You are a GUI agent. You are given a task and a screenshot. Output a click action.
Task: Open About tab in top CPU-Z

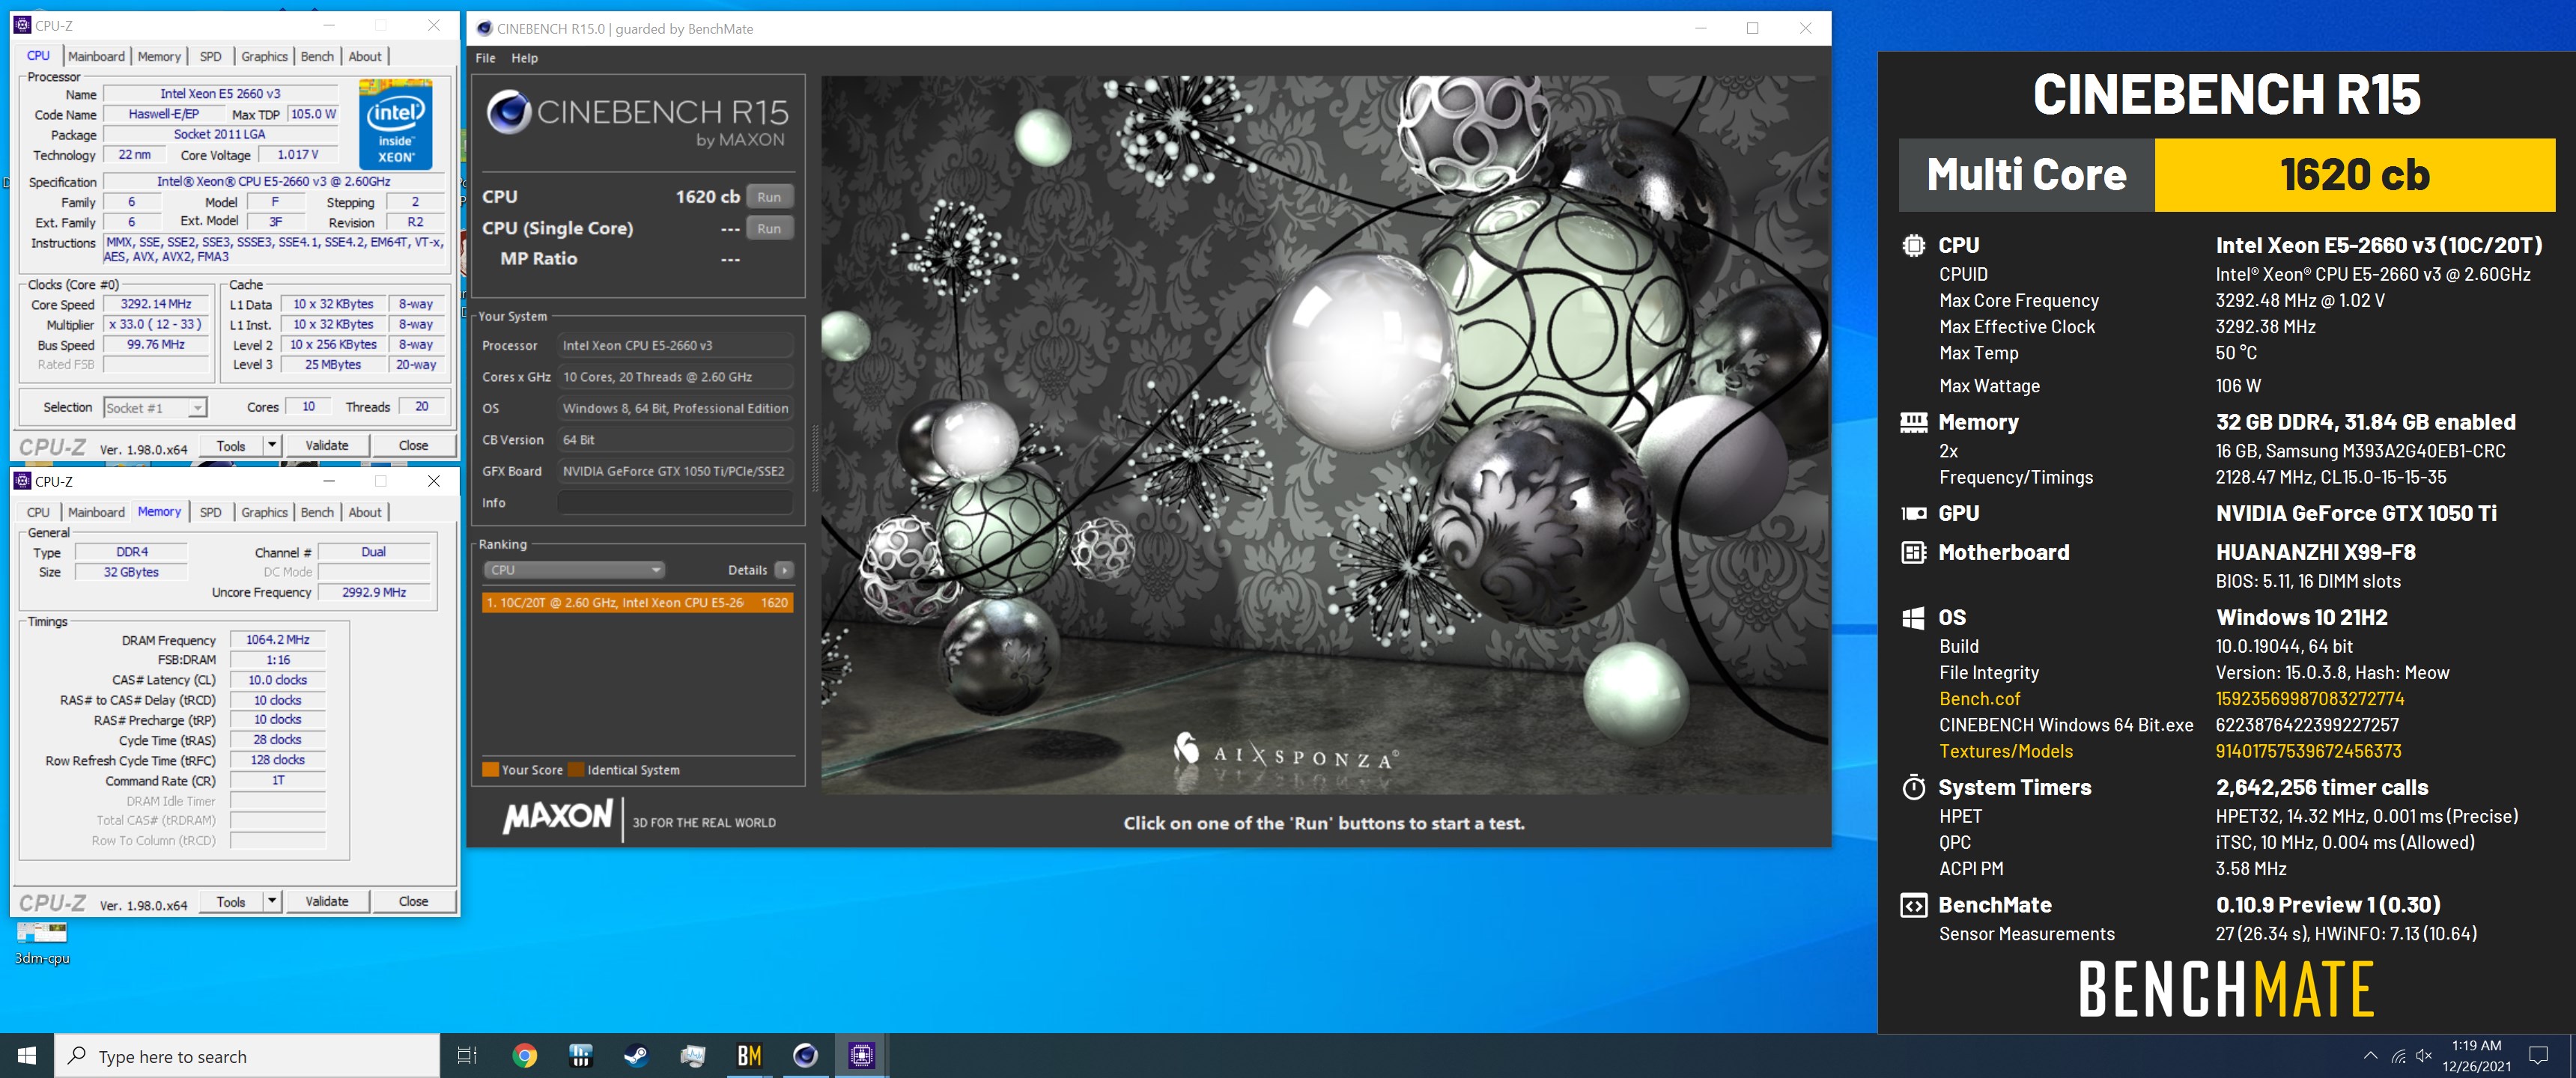pyautogui.click(x=365, y=56)
